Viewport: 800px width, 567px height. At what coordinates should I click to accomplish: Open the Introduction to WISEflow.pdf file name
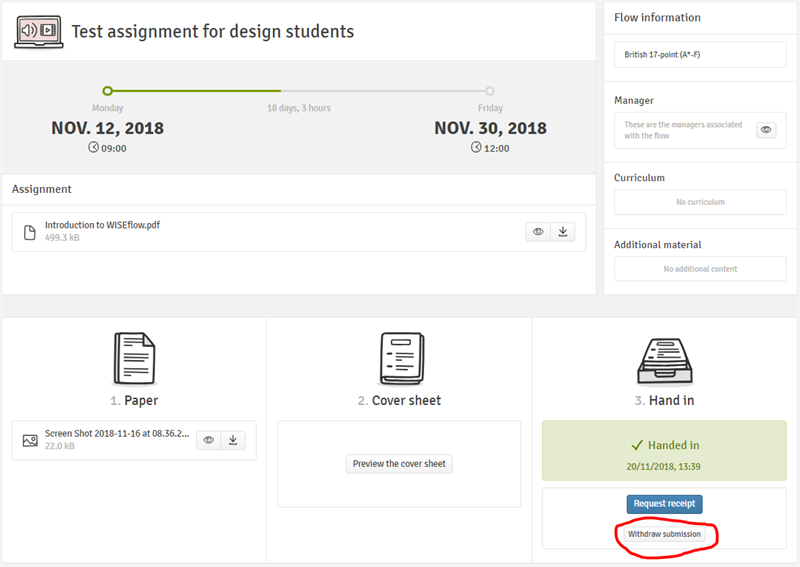(x=102, y=225)
